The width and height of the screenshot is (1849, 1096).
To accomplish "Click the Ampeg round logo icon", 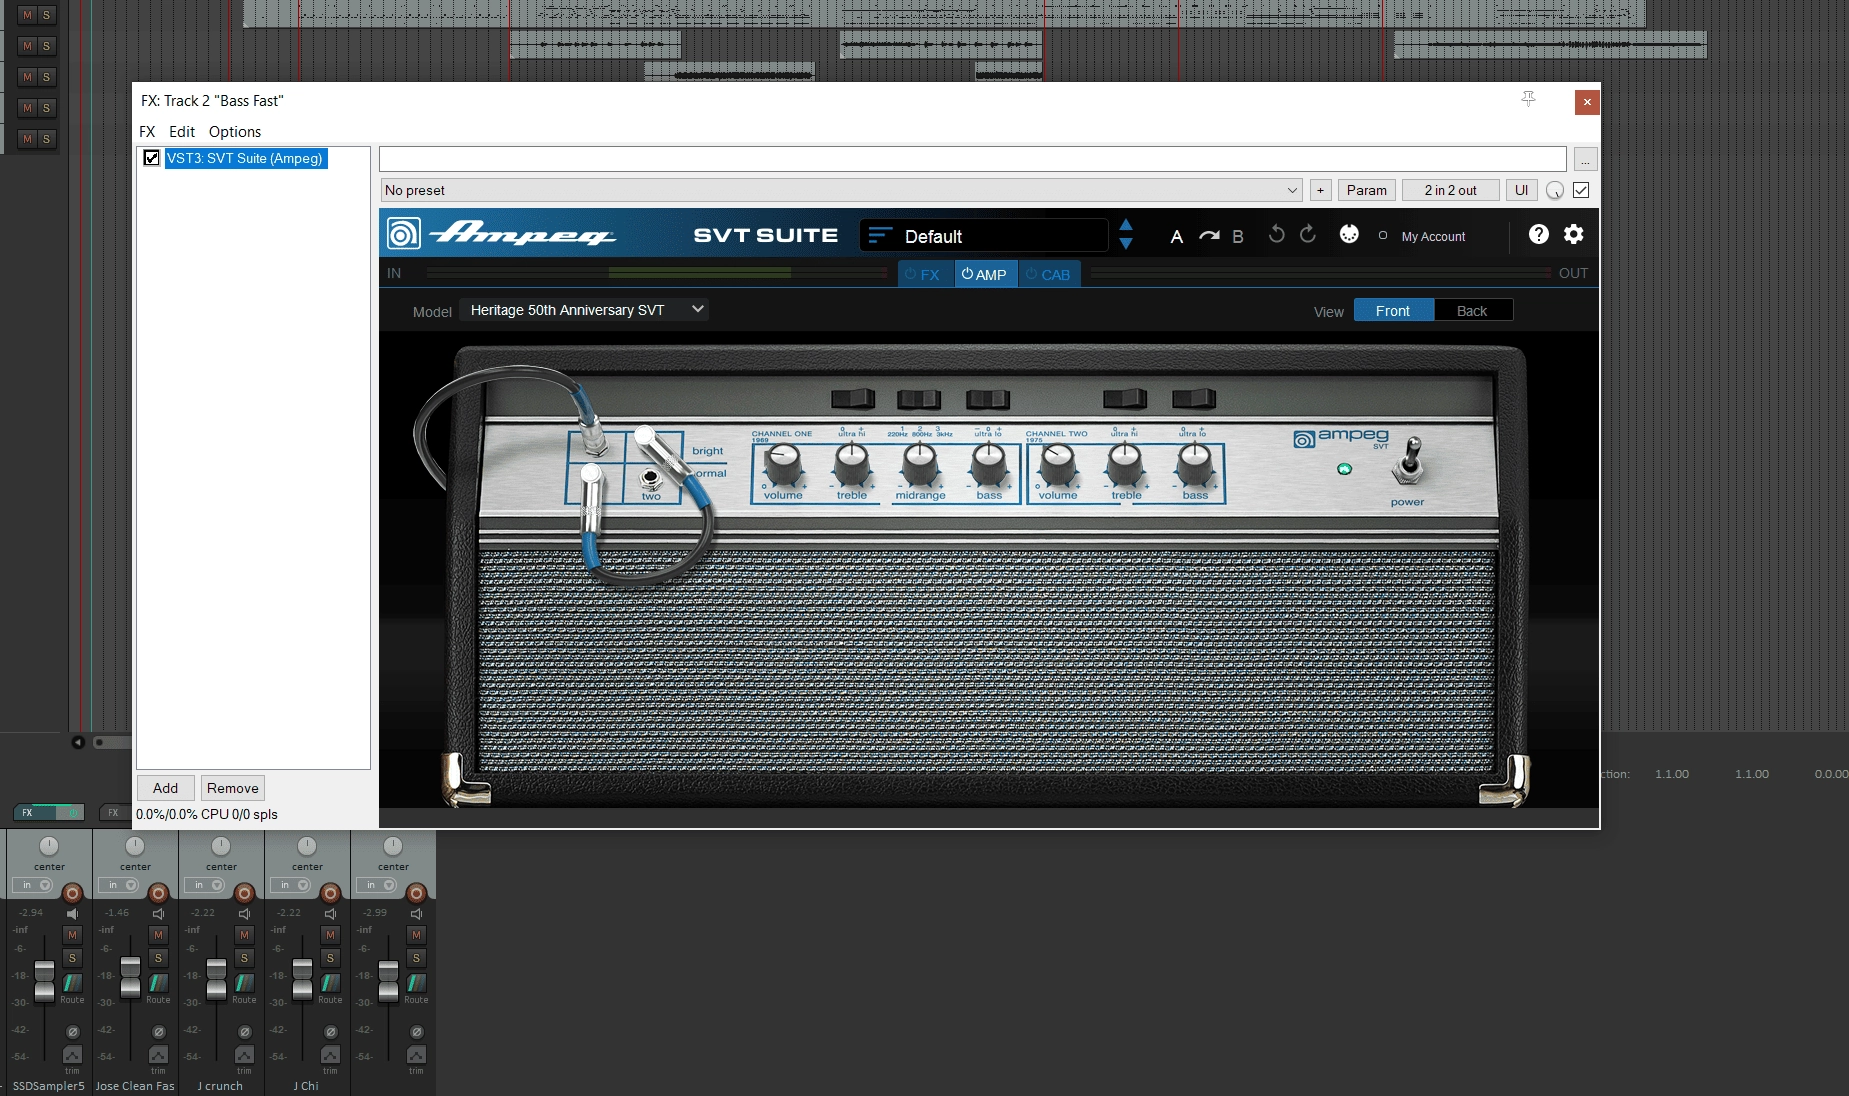I will (x=403, y=234).
